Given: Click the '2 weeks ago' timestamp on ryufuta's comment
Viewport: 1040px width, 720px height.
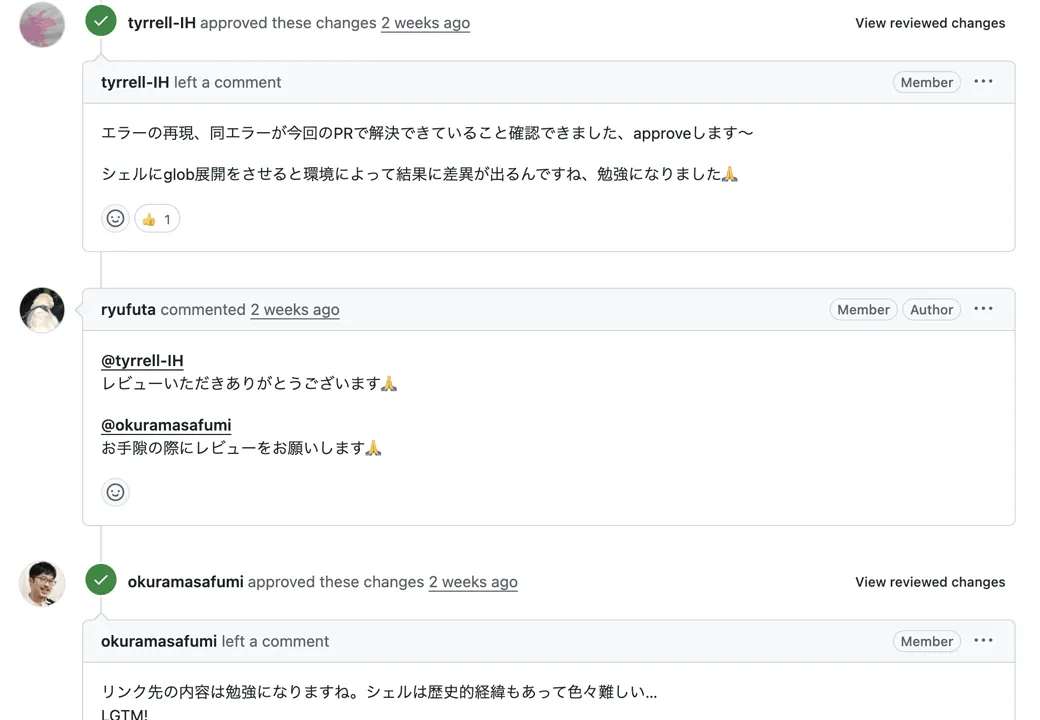Looking at the screenshot, I should (x=294, y=310).
